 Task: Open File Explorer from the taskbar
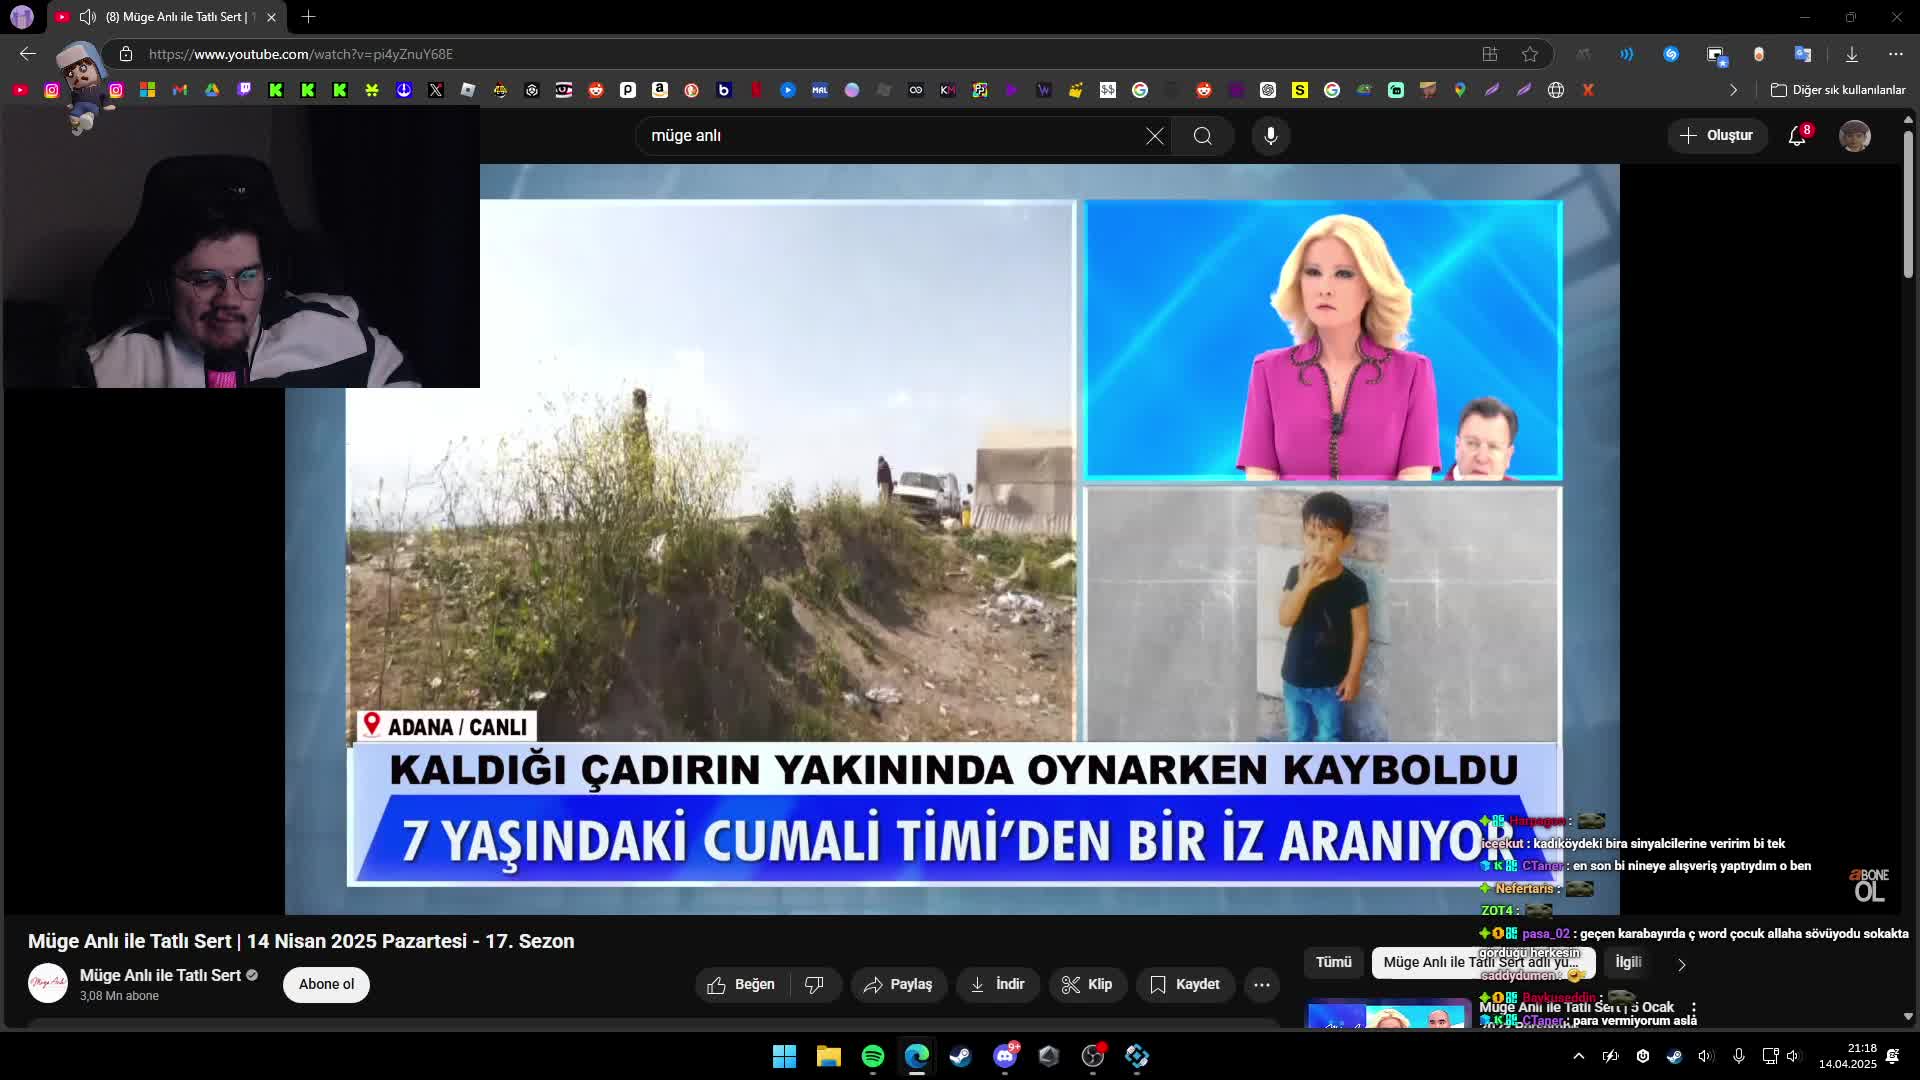829,1056
